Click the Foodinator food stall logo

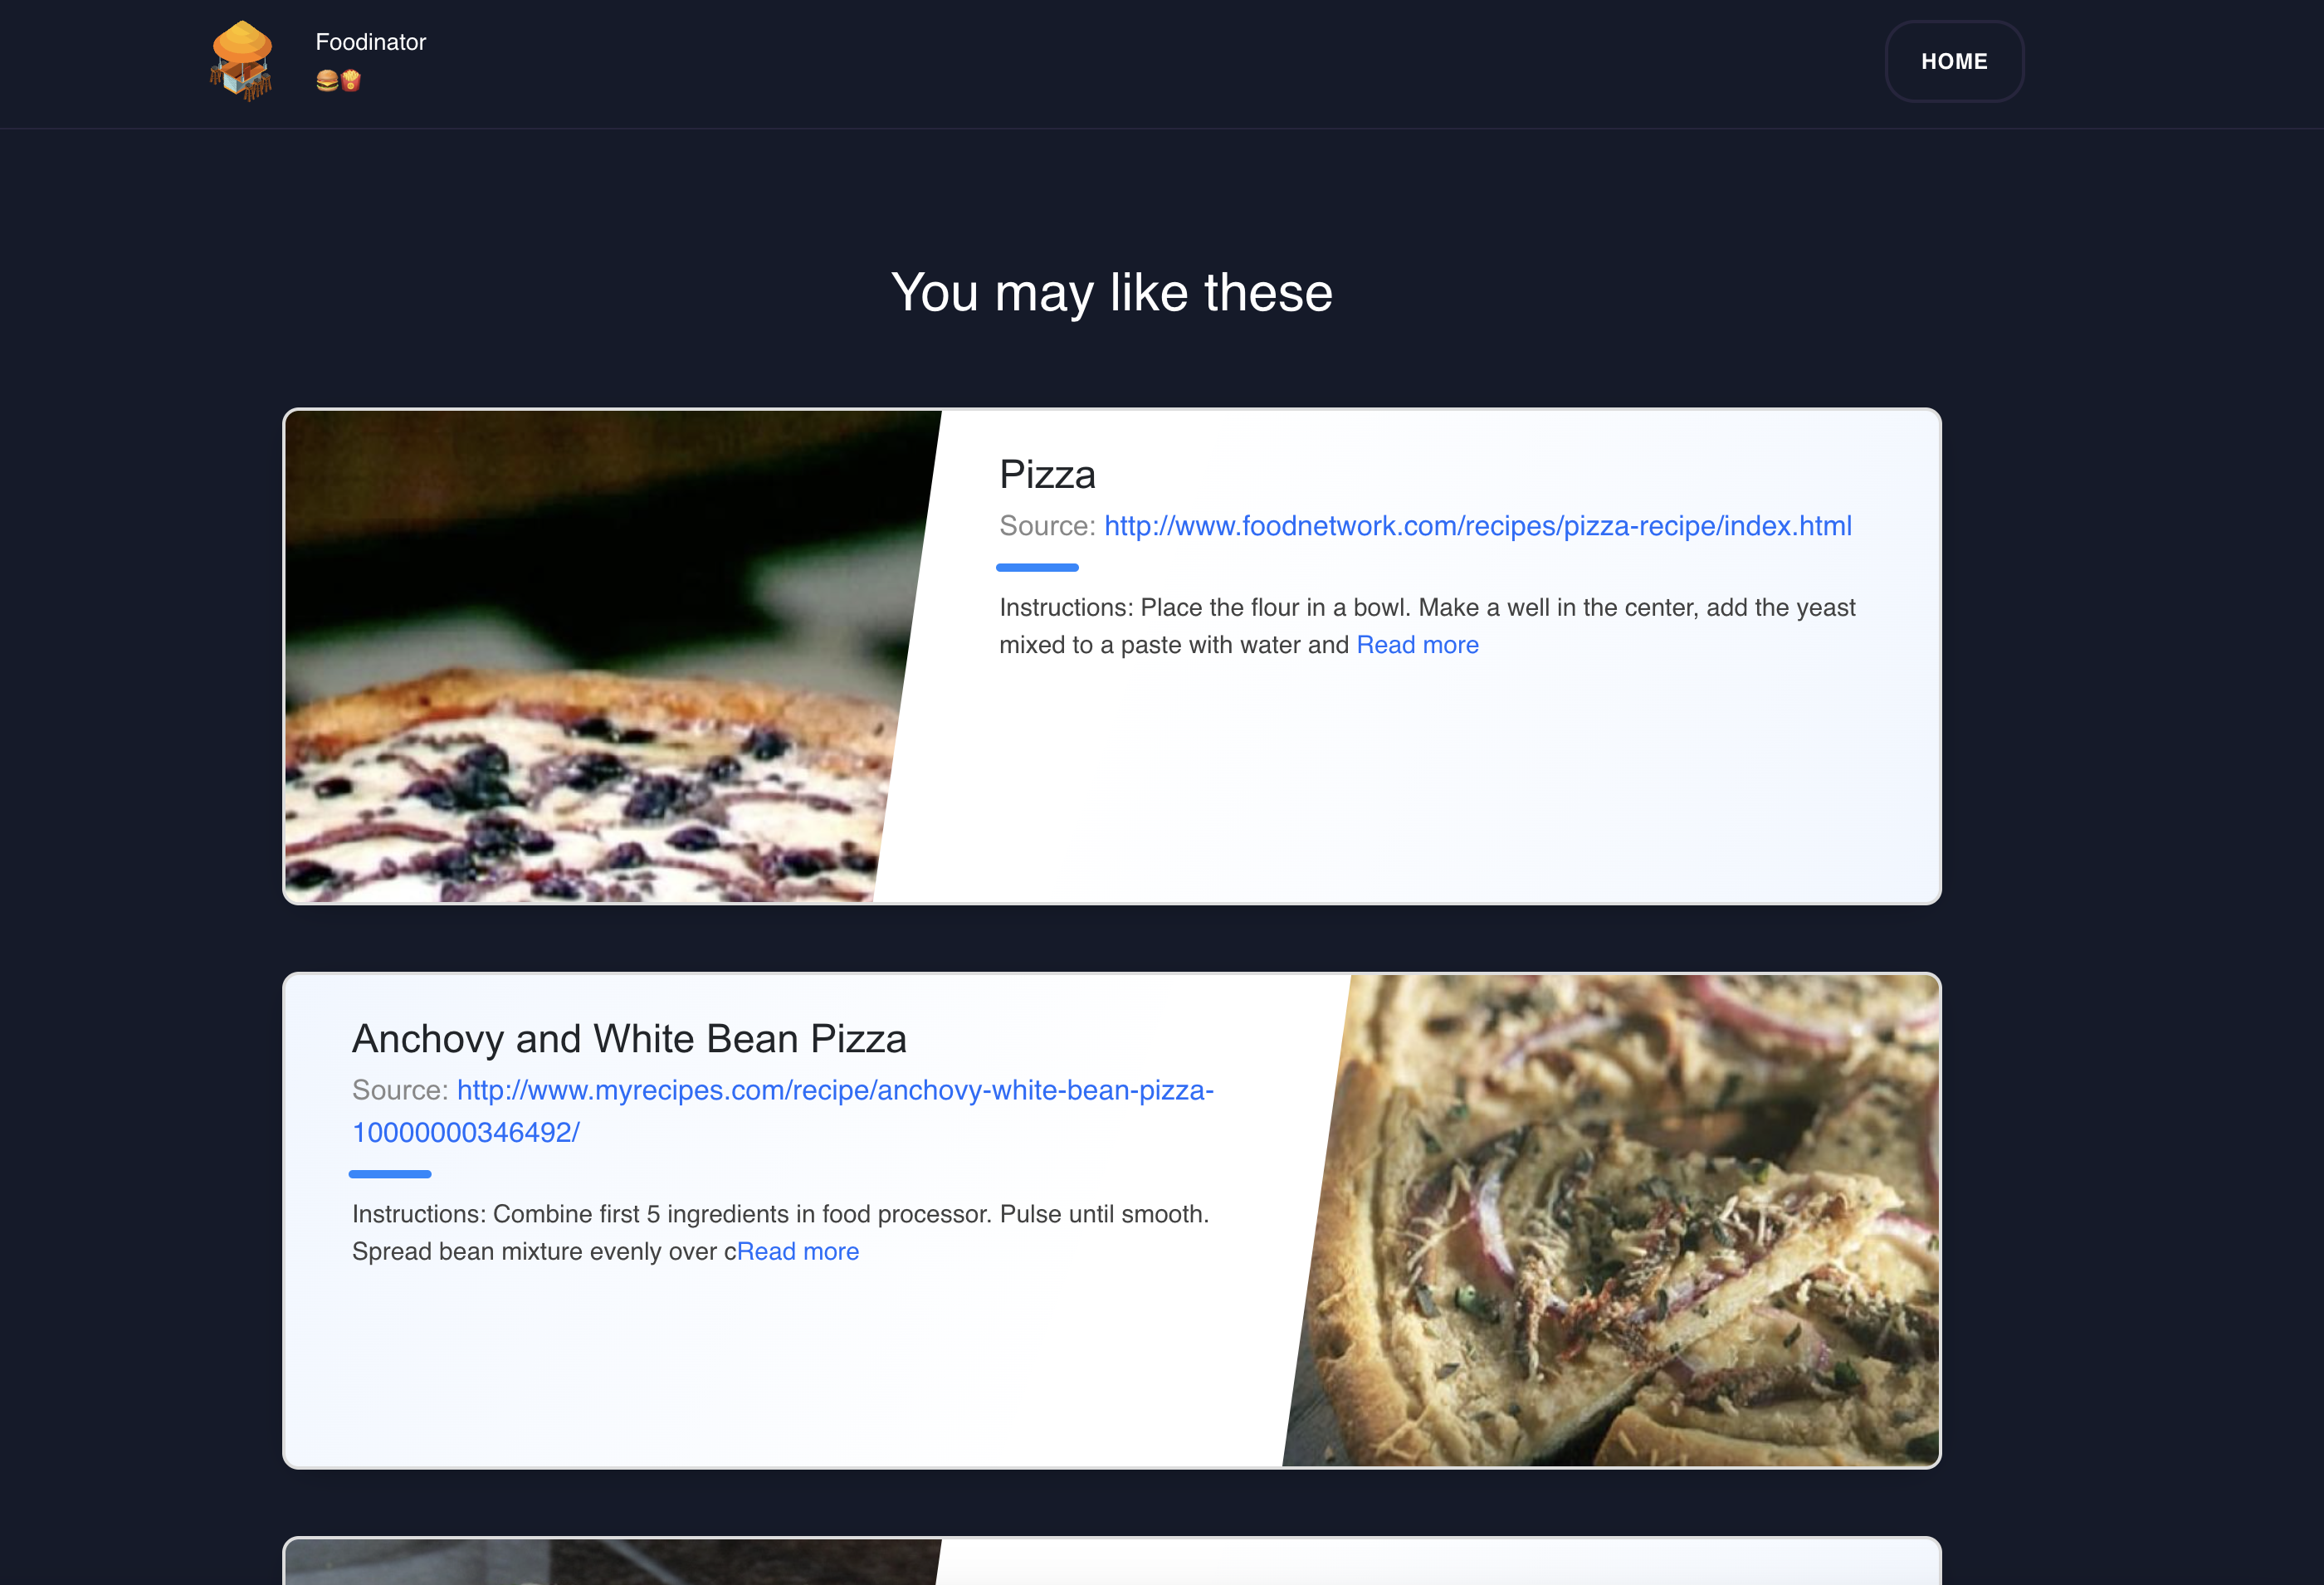241,61
